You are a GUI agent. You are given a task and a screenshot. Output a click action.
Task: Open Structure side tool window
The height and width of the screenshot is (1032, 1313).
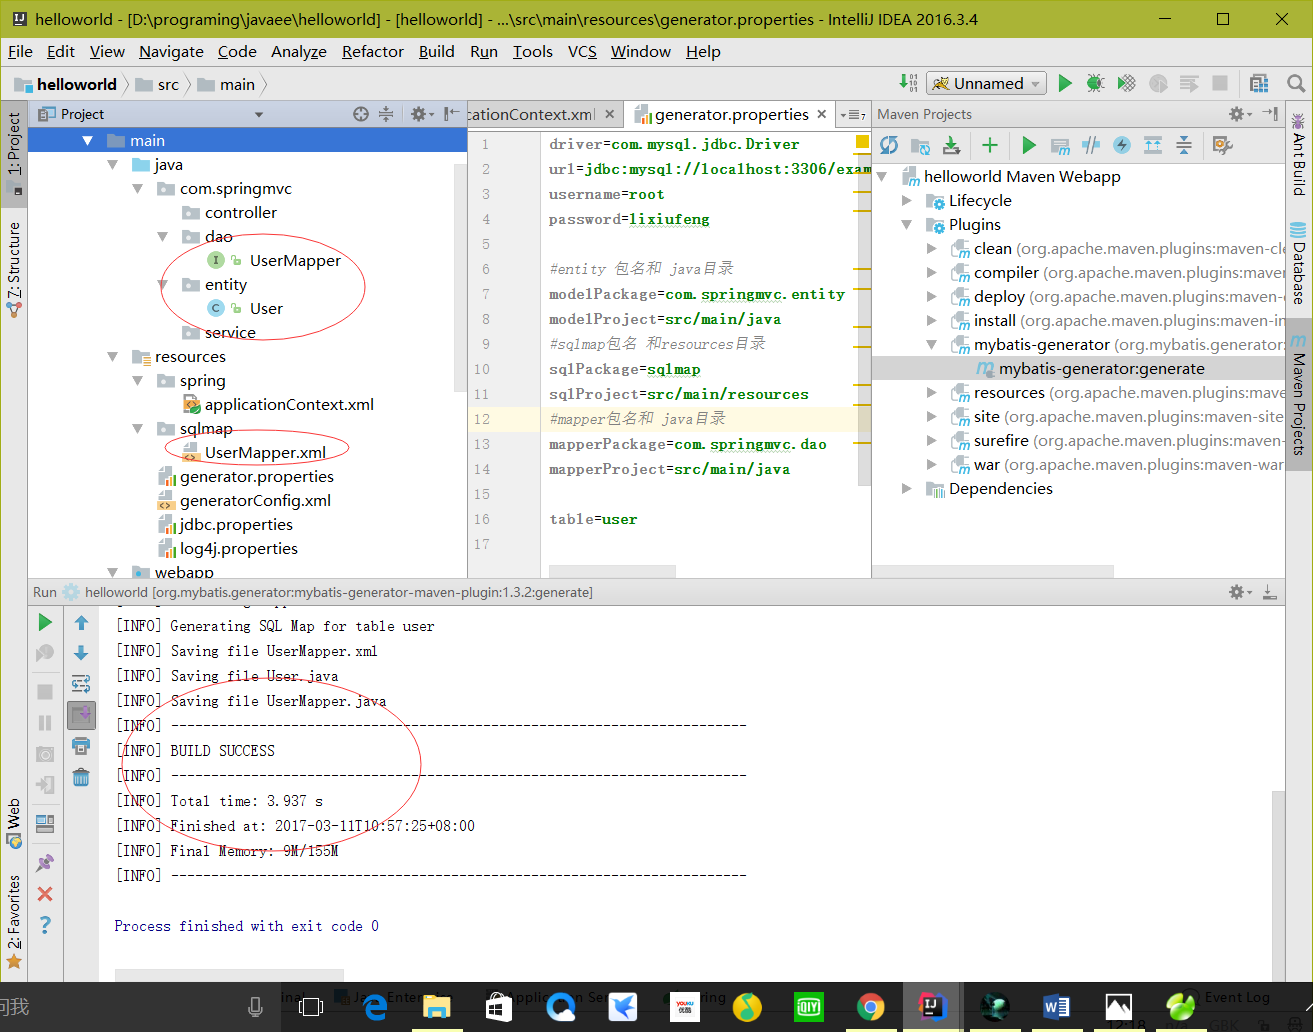coord(14,268)
